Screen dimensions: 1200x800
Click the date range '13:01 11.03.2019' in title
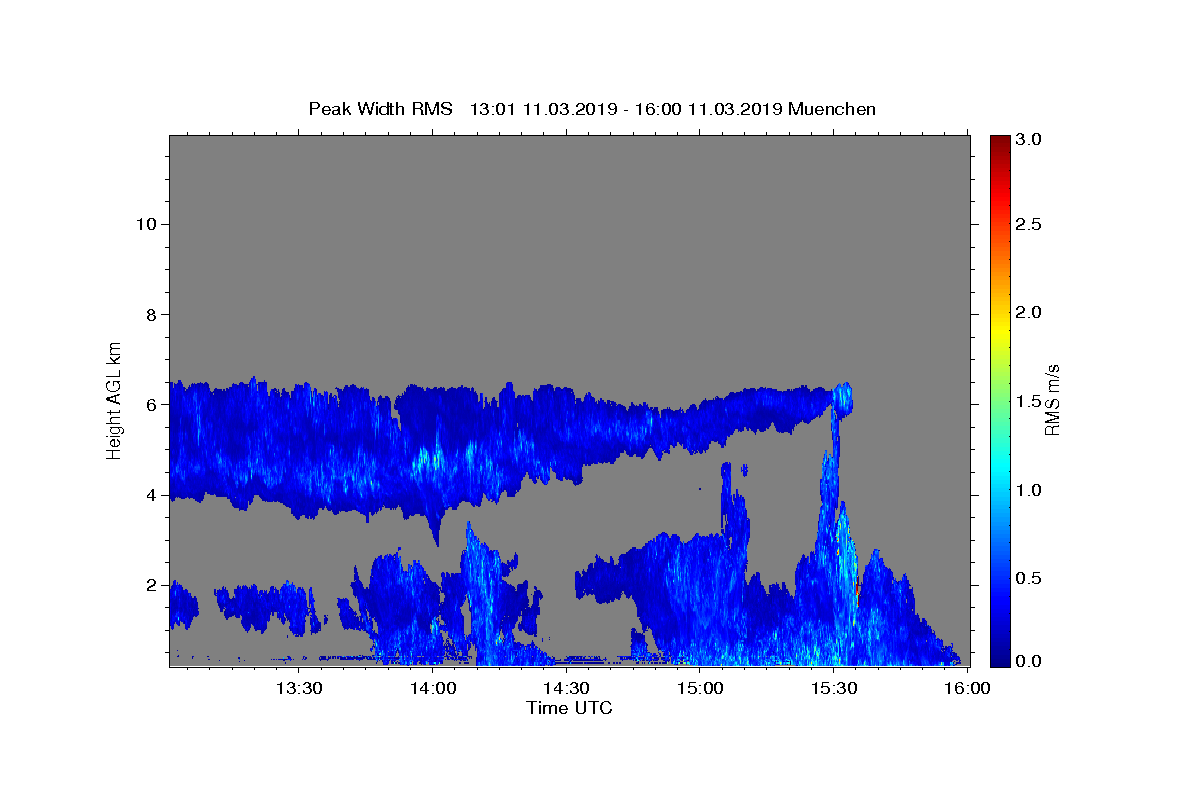coord(546,109)
